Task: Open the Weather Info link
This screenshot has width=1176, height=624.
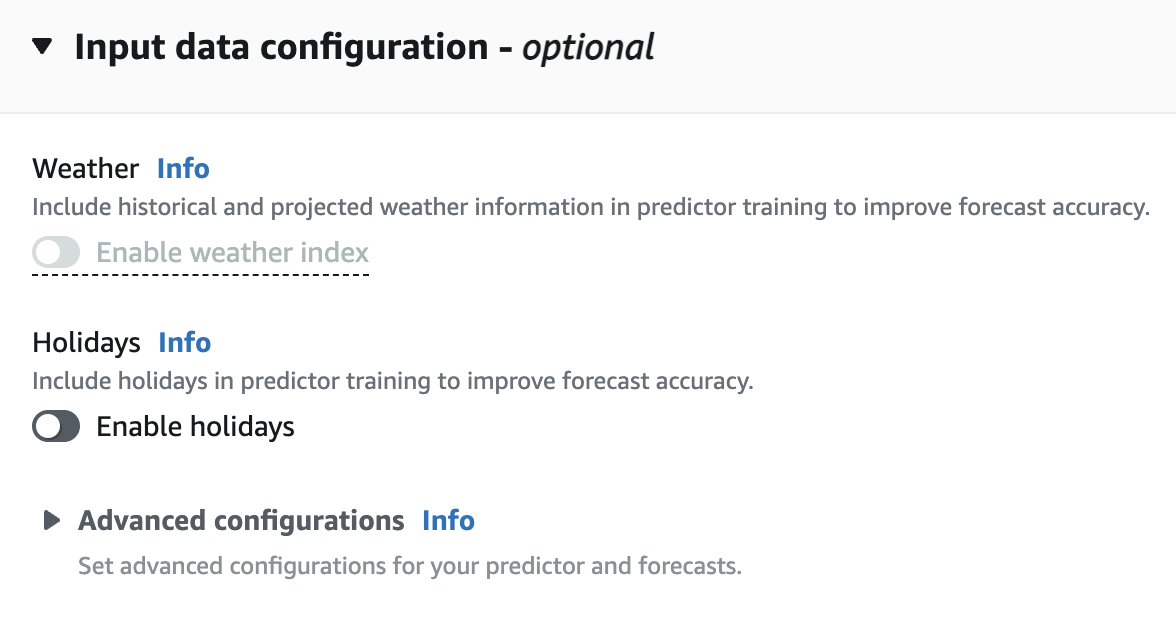Action: (183, 168)
